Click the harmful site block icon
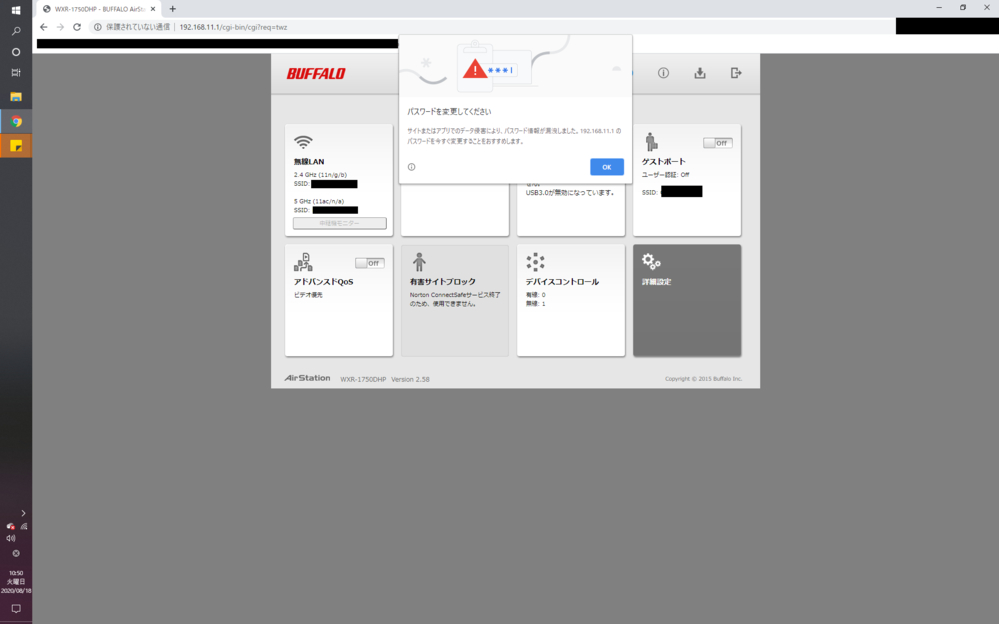Image resolution: width=999 pixels, height=624 pixels. tap(419, 262)
